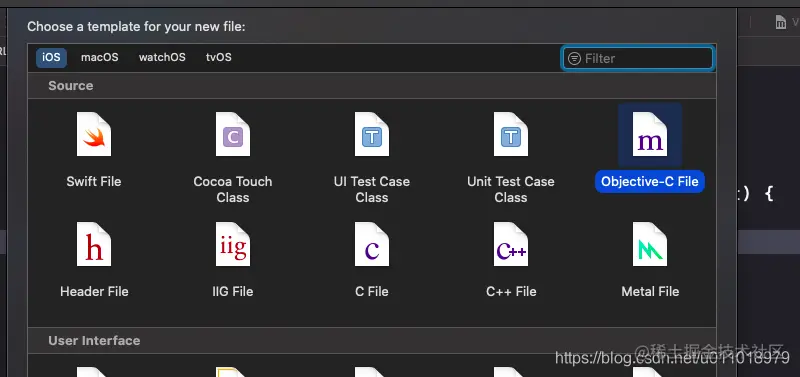The image size is (800, 377).
Task: Open the watchOS platform tab
Action: (x=162, y=58)
